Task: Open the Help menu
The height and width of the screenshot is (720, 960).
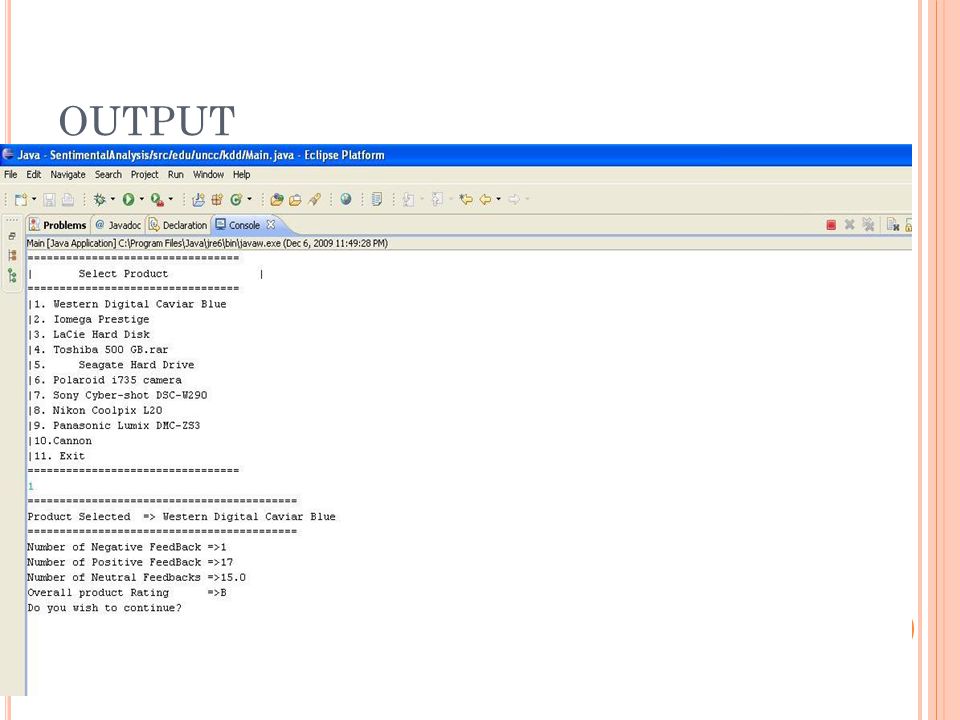Action: (242, 174)
